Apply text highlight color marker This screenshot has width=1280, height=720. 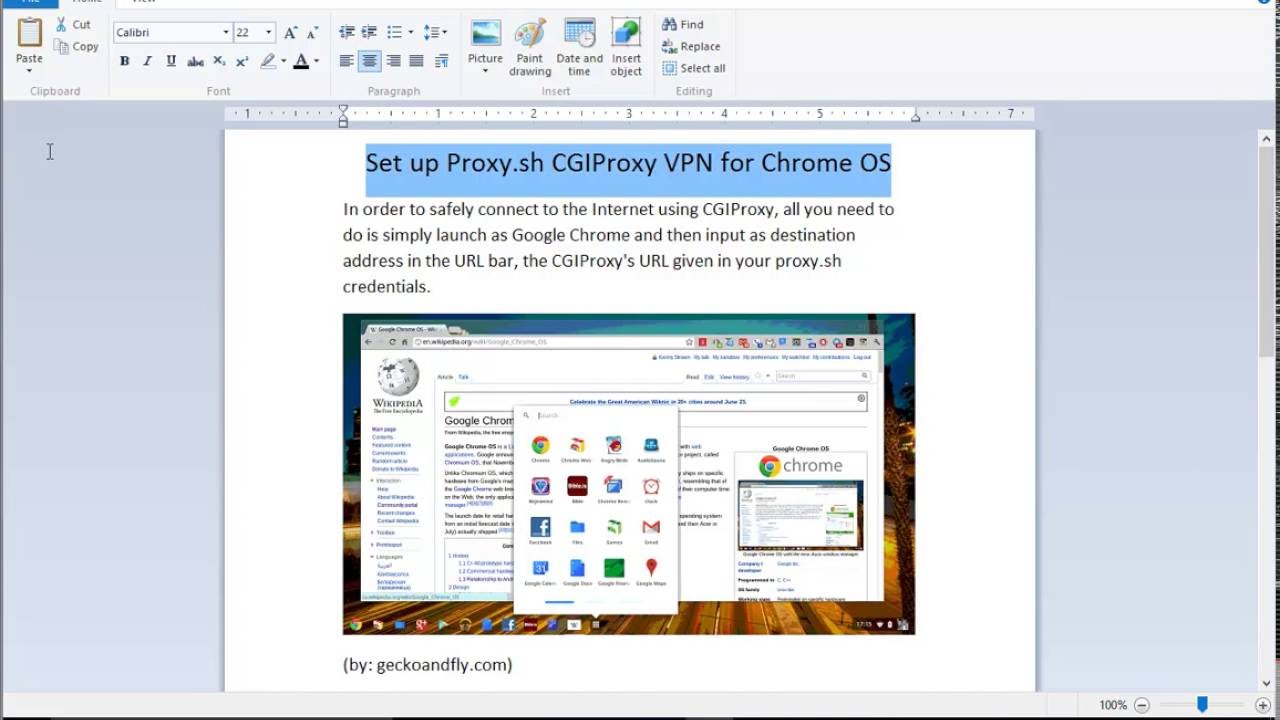[x=267, y=61]
